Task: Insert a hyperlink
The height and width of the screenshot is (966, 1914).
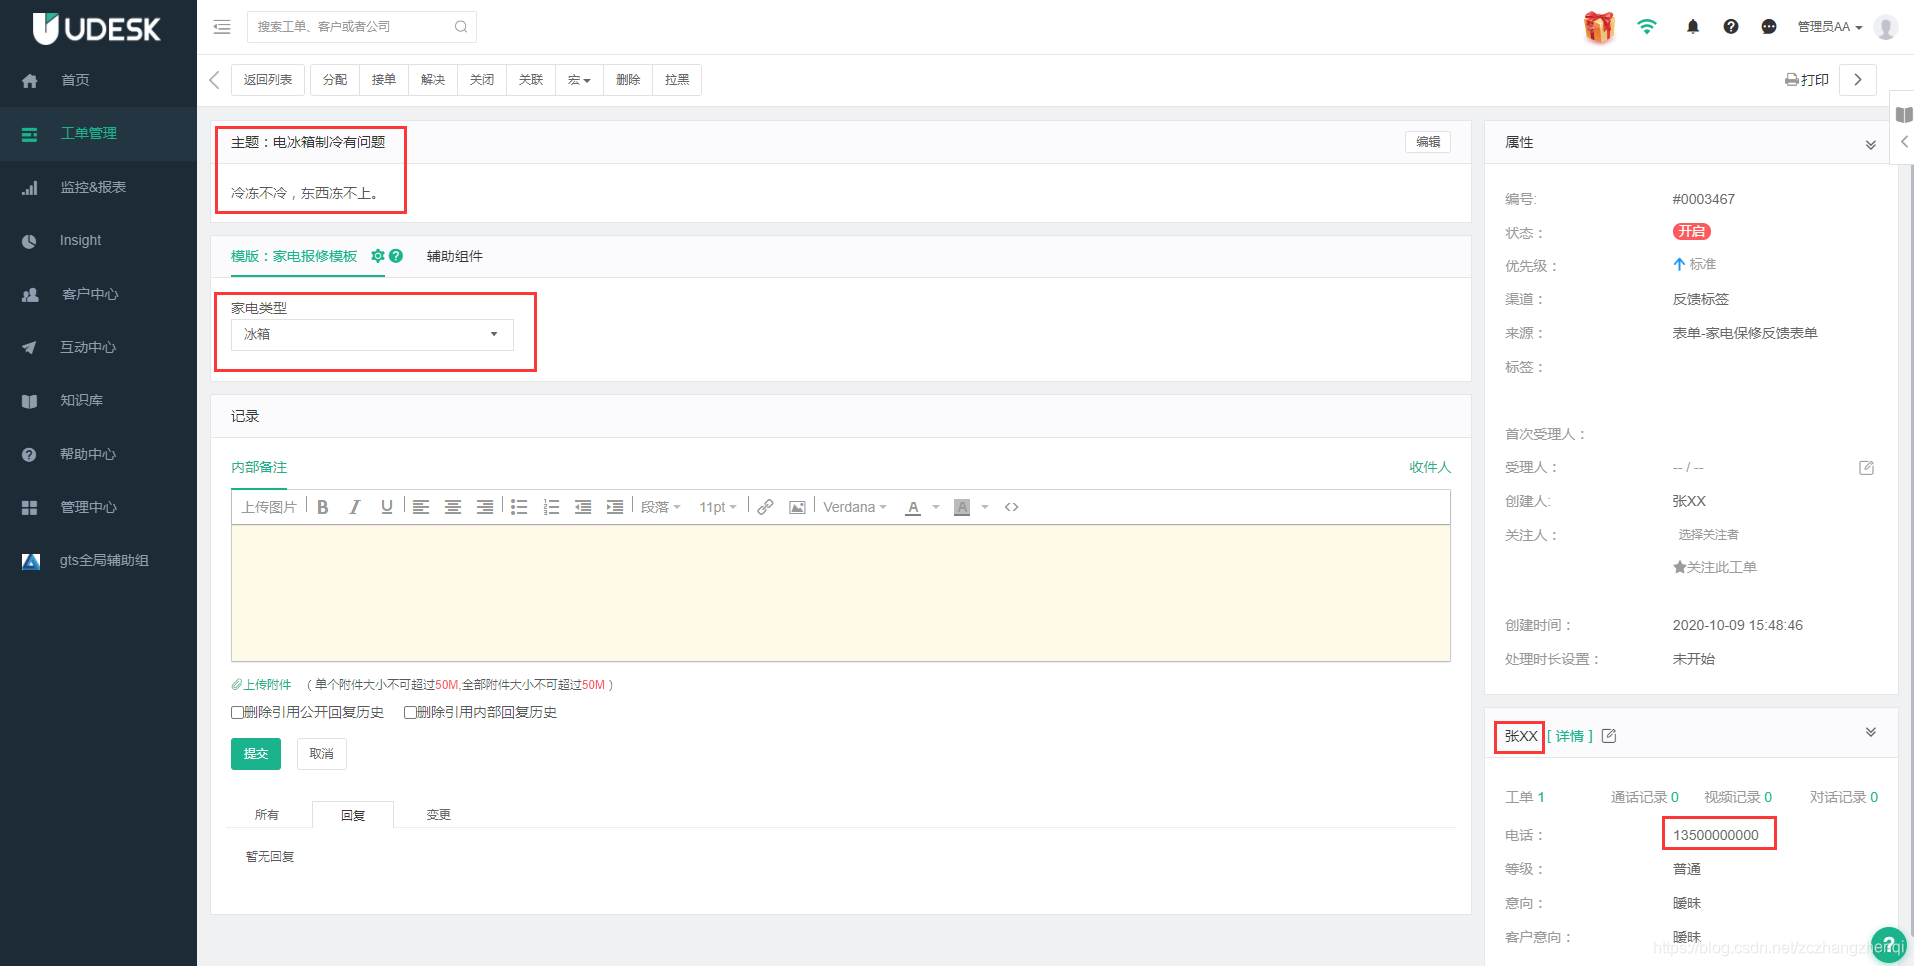Action: pos(765,507)
